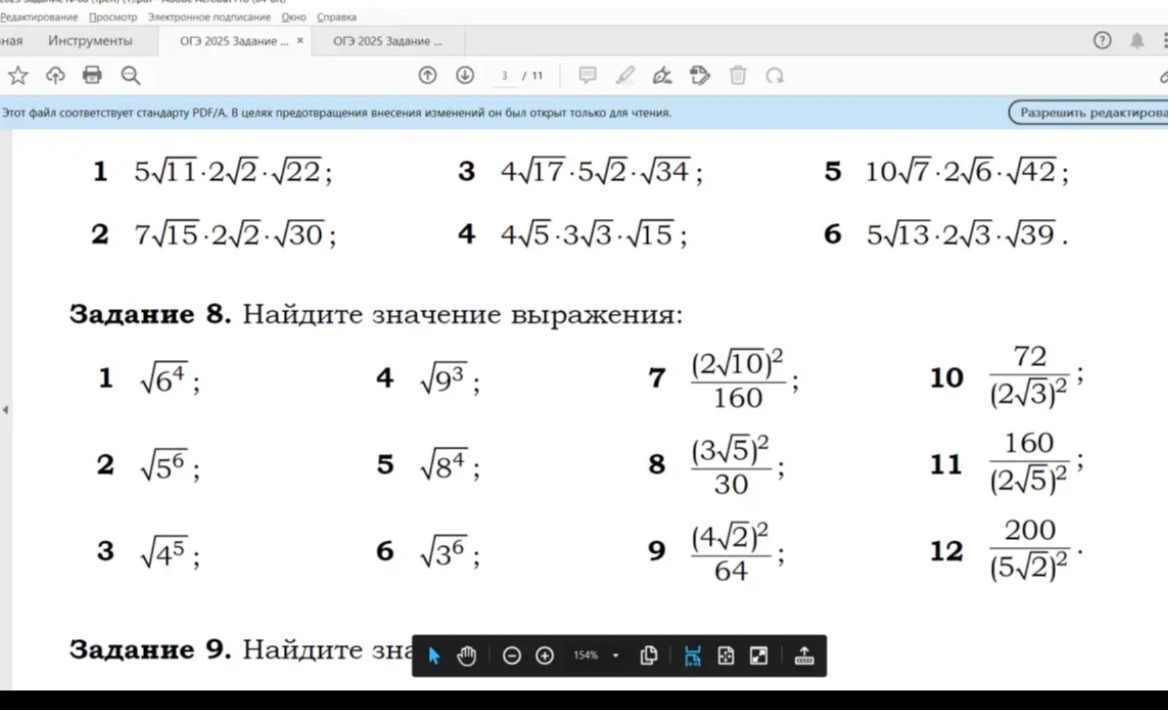The image size is (1169, 711).
Task: Expand the left navigation pane arrow
Action: [5, 410]
